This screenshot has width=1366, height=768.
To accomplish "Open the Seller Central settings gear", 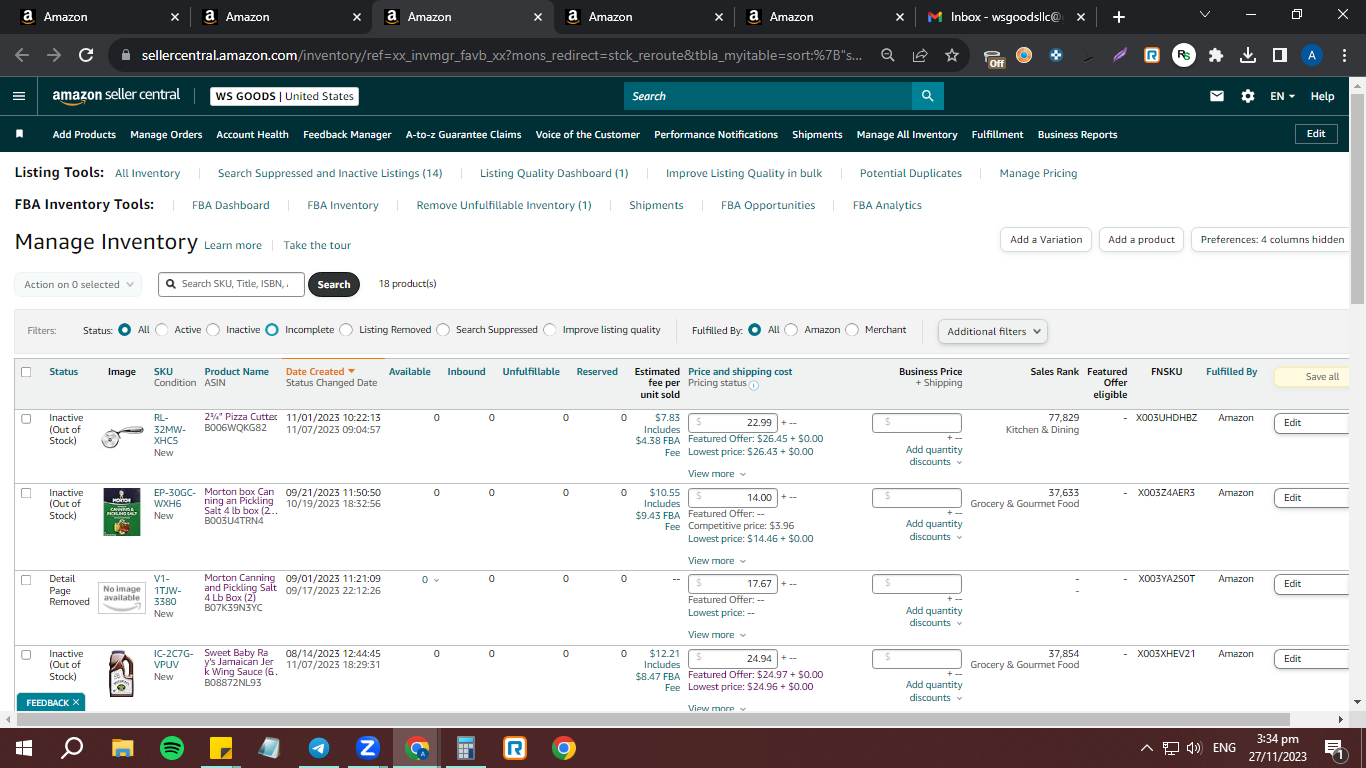I will (1247, 96).
